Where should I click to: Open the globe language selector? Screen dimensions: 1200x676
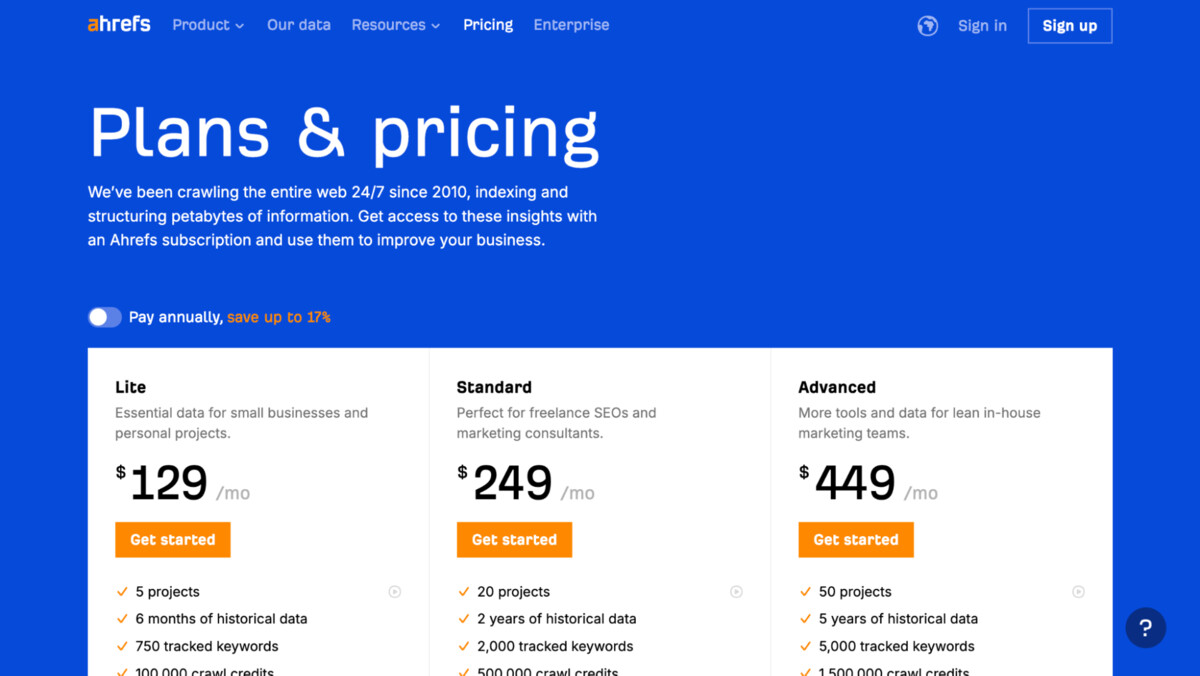coord(928,26)
